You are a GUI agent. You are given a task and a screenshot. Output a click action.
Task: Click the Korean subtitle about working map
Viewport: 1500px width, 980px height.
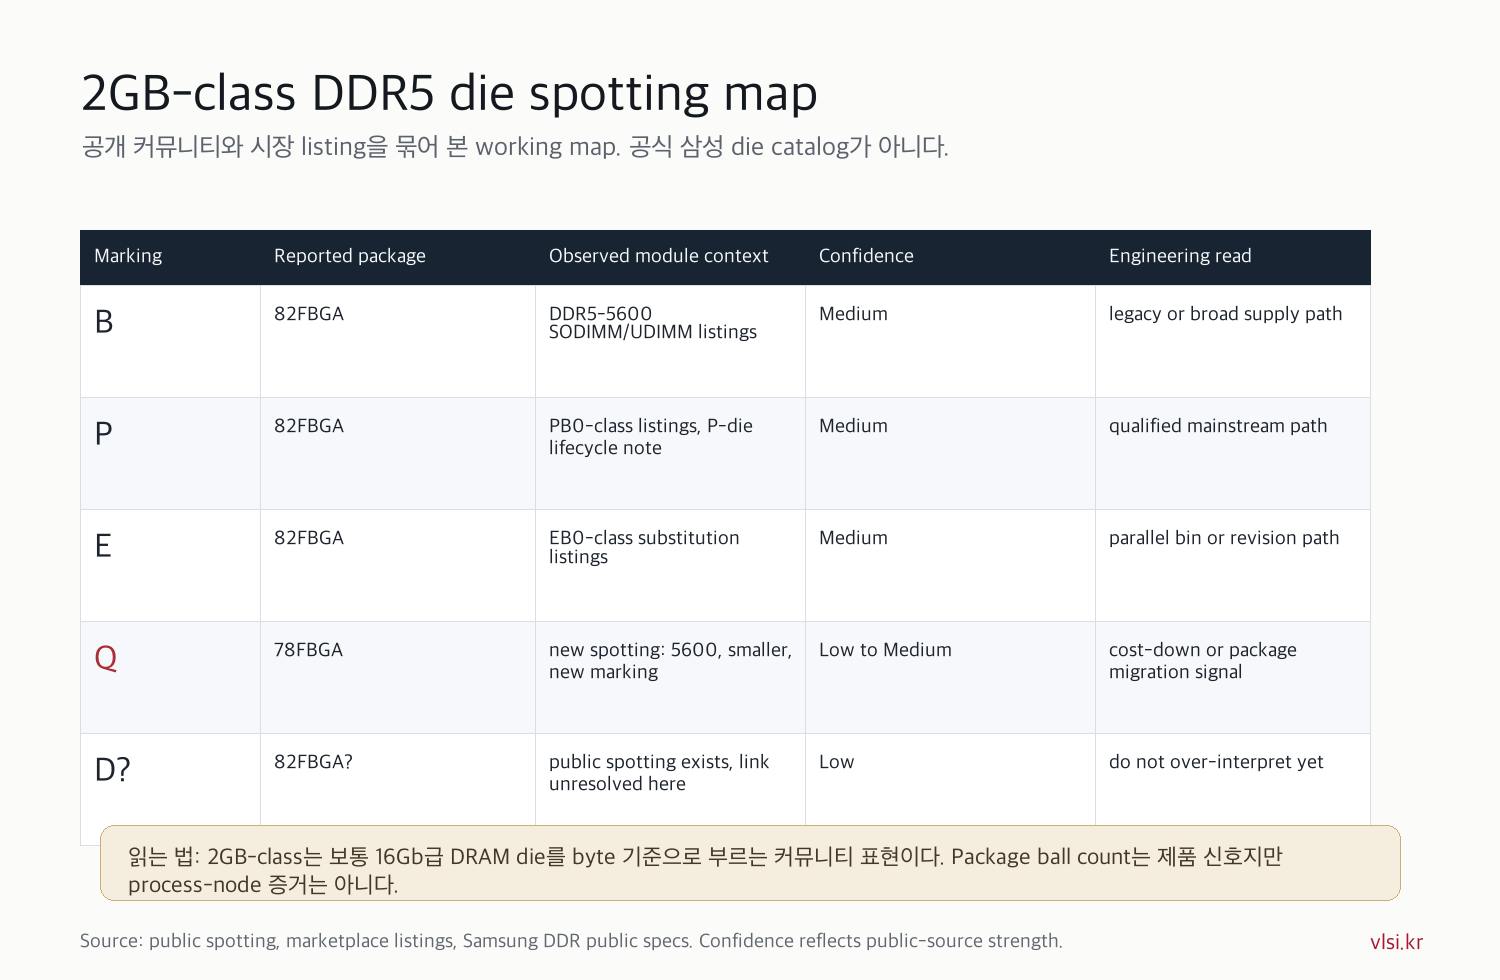pyautogui.click(x=514, y=147)
